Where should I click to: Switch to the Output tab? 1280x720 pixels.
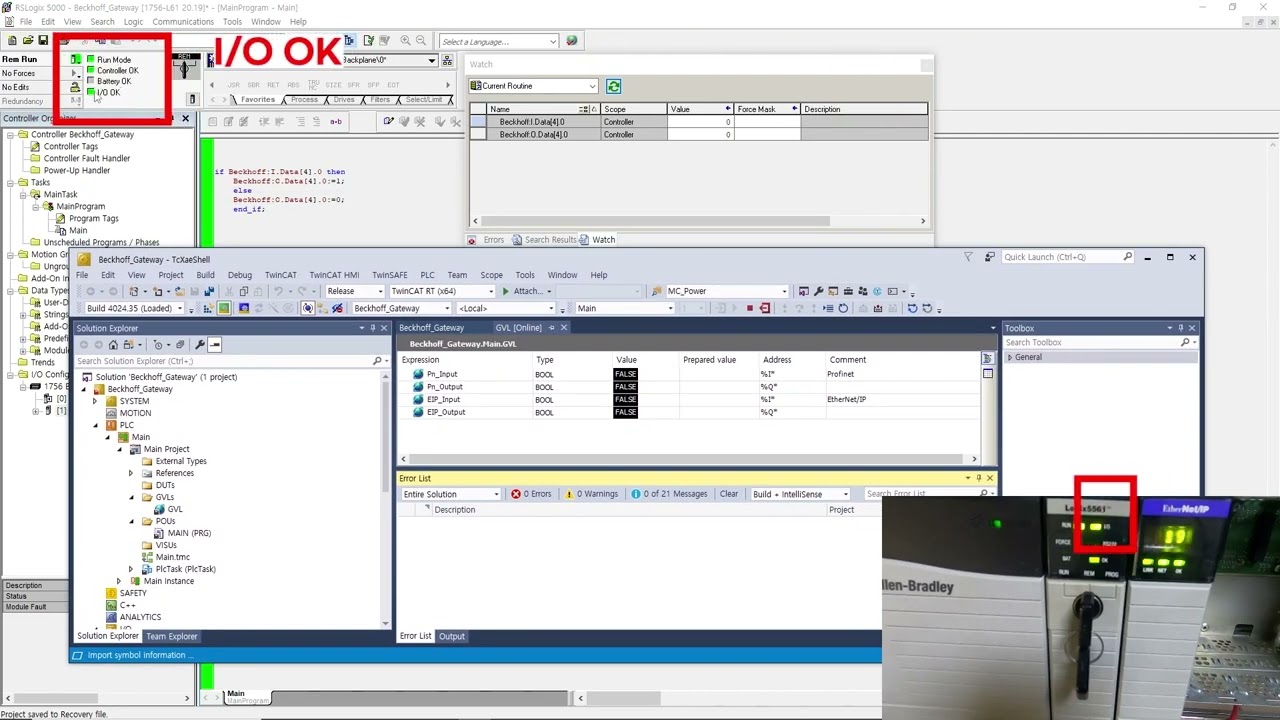(x=452, y=636)
